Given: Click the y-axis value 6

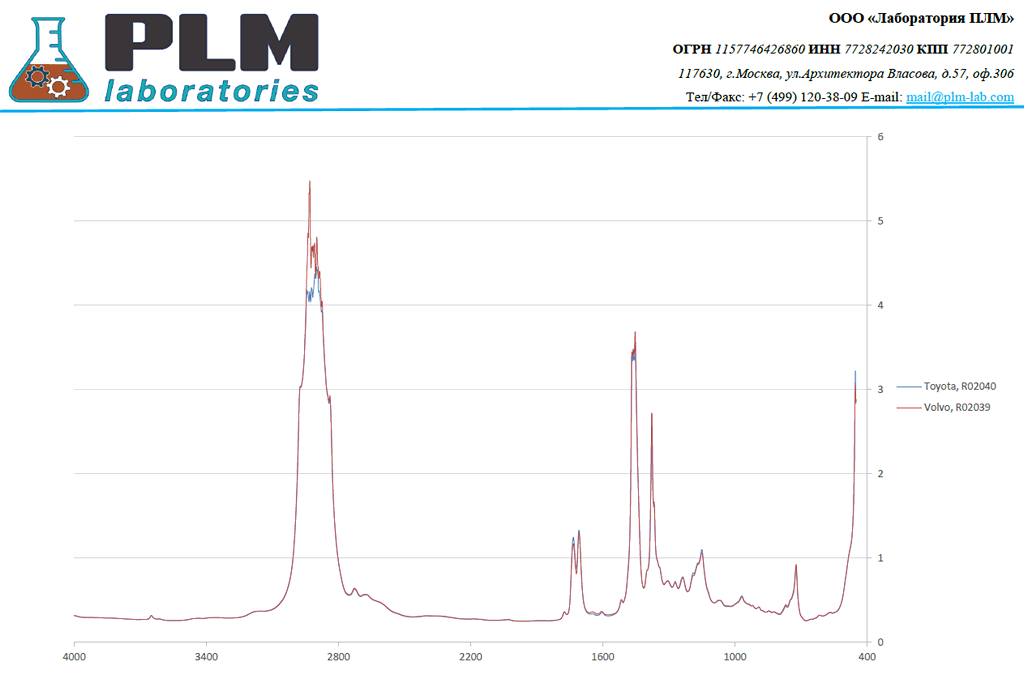Looking at the screenshot, I should (x=880, y=136).
